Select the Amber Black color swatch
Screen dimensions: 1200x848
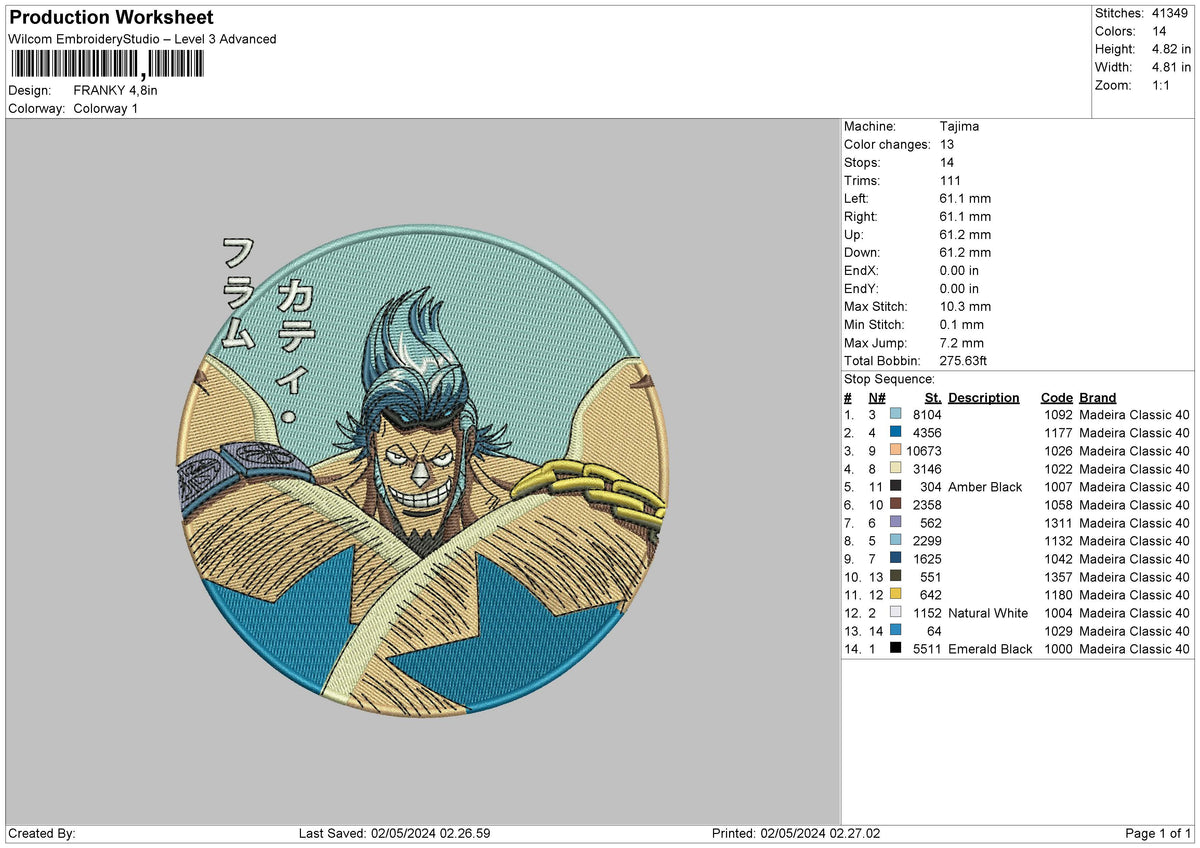click(x=895, y=487)
